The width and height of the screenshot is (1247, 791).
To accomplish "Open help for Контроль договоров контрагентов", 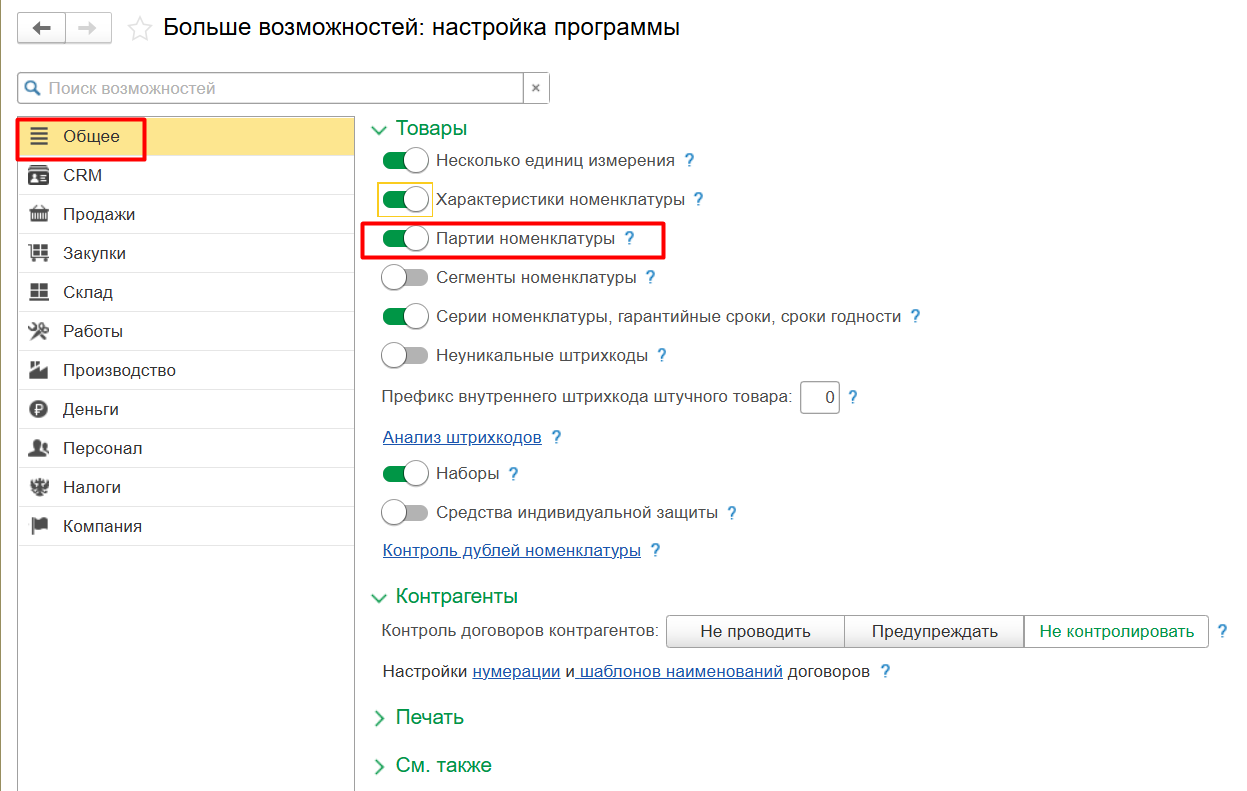I will 1222,631.
